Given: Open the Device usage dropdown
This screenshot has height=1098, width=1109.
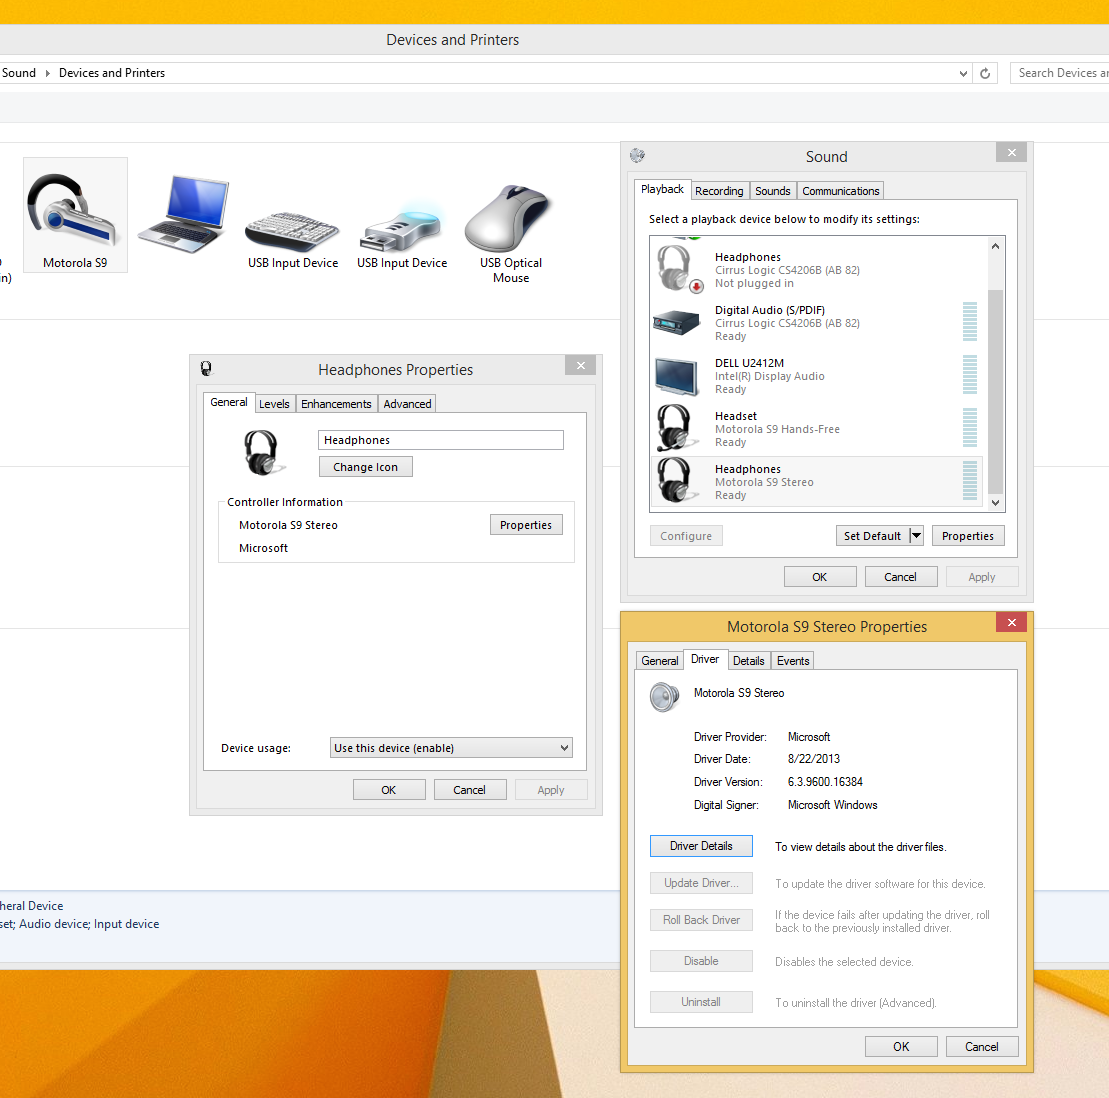Looking at the screenshot, I should pyautogui.click(x=452, y=748).
